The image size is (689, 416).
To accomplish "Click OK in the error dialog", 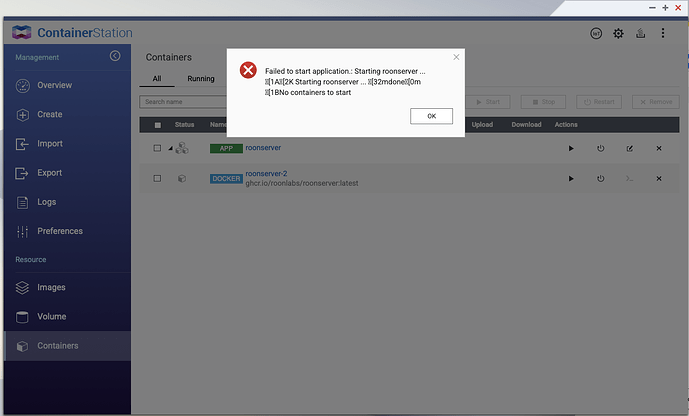I will [x=431, y=116].
